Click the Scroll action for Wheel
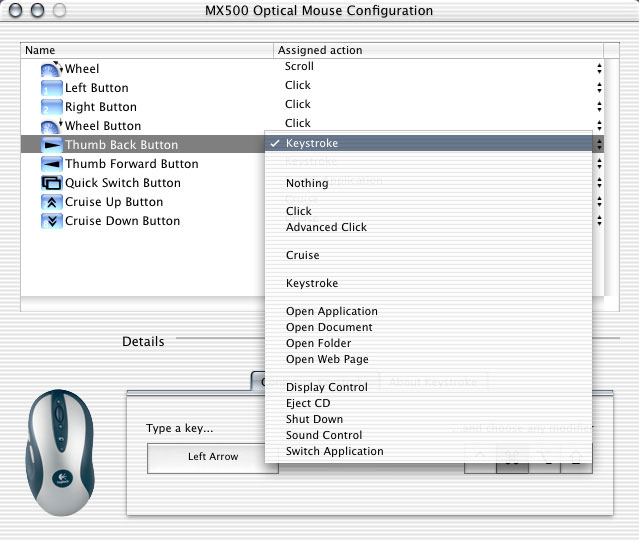Viewport: 639px width, 541px height. tap(299, 66)
